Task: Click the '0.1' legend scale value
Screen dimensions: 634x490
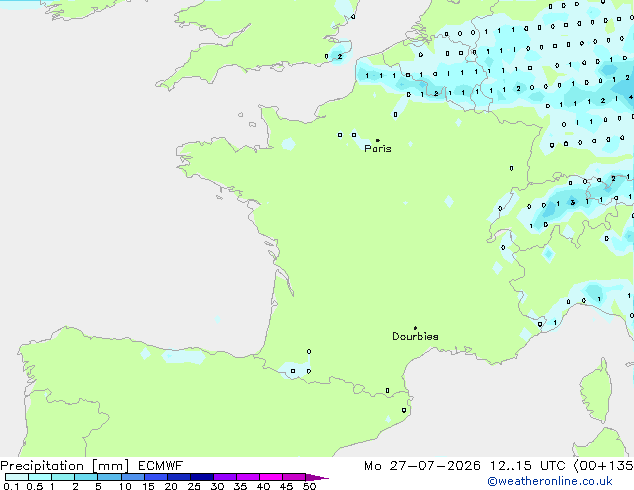Action: [11, 486]
